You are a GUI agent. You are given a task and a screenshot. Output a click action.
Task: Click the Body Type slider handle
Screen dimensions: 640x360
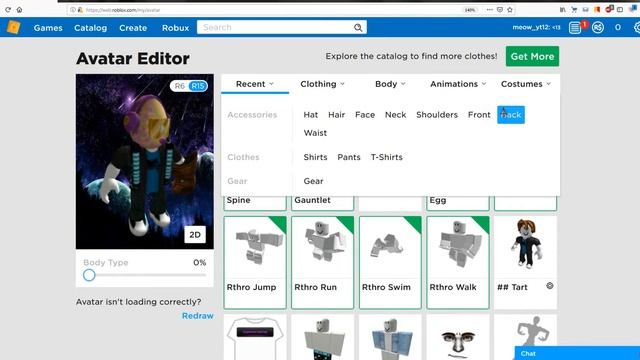click(89, 275)
